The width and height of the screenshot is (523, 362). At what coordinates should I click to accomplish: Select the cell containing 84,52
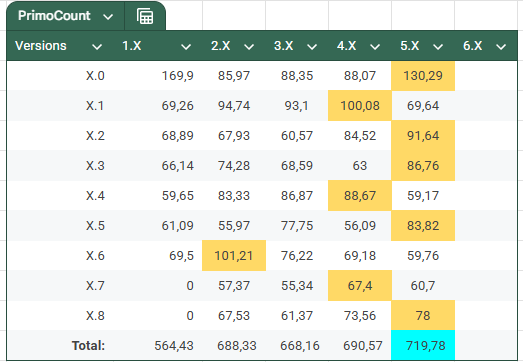point(360,136)
